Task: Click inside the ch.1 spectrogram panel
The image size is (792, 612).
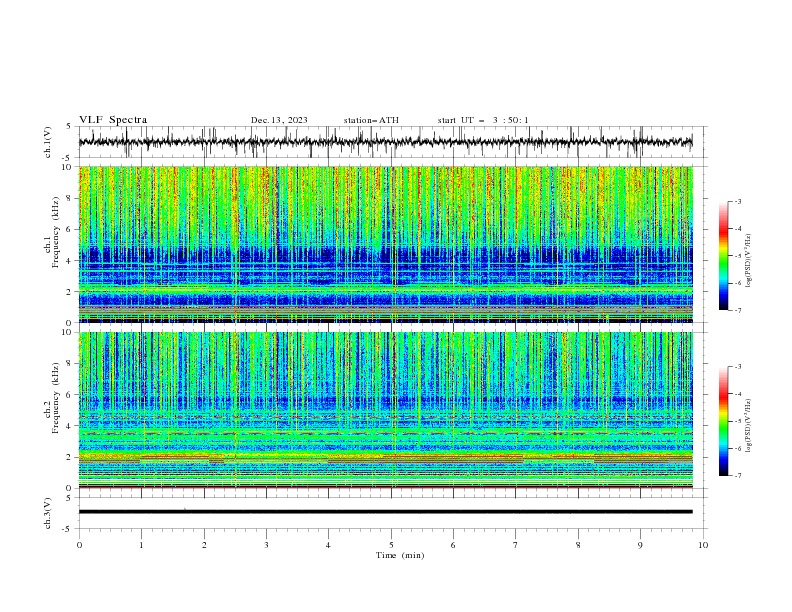Action: click(385, 244)
